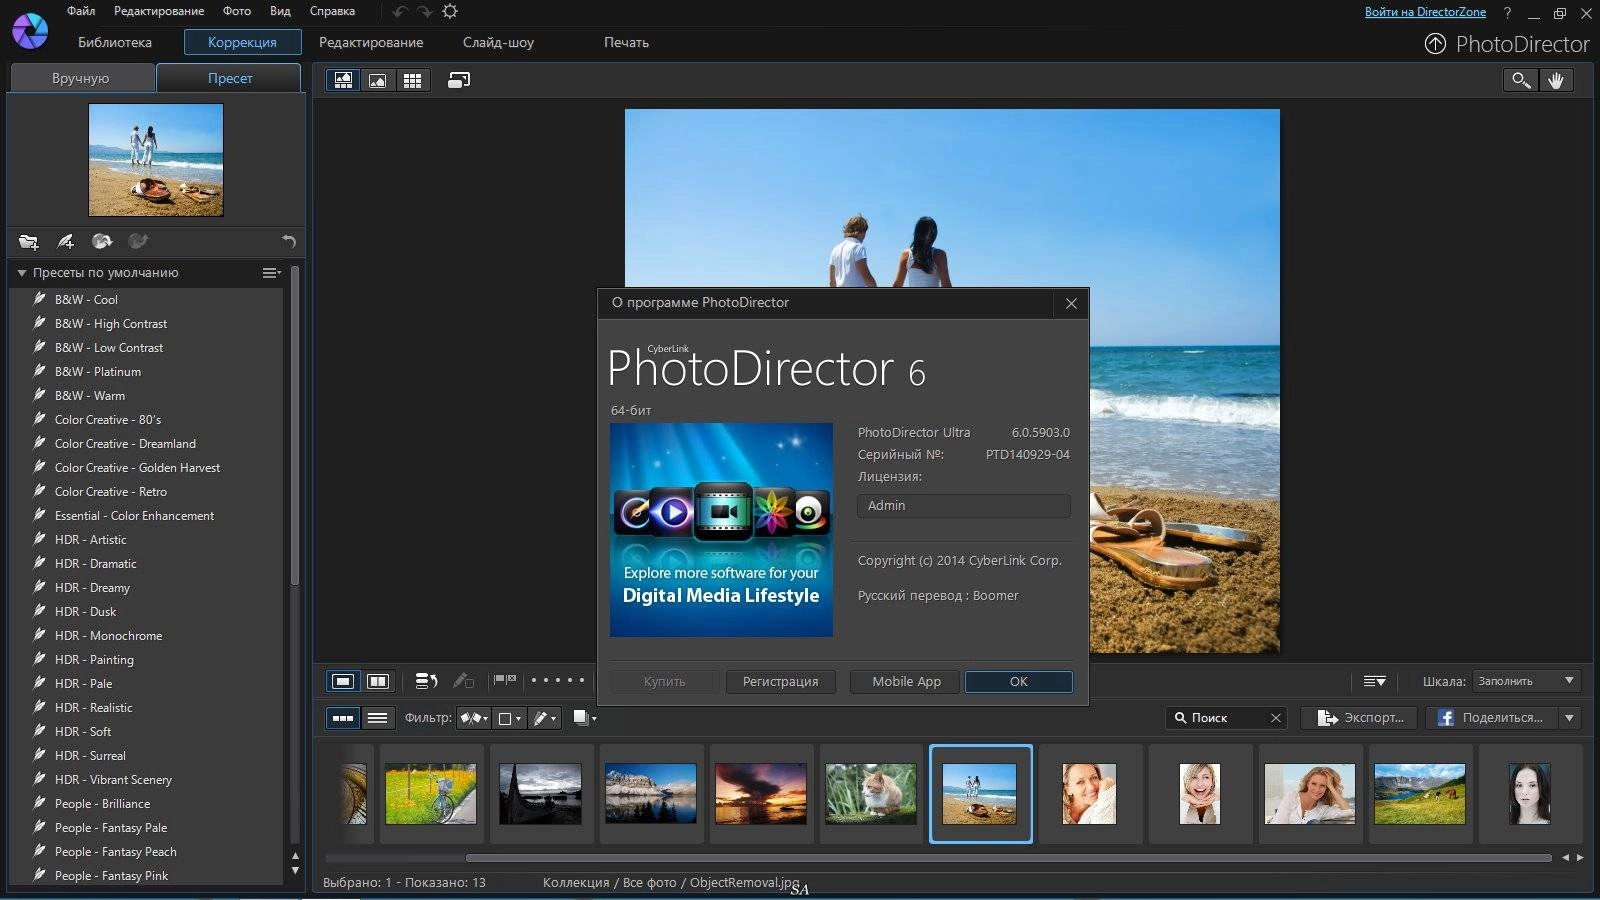The width and height of the screenshot is (1600, 900).
Task: Click the secondary display icon
Action: point(459,80)
